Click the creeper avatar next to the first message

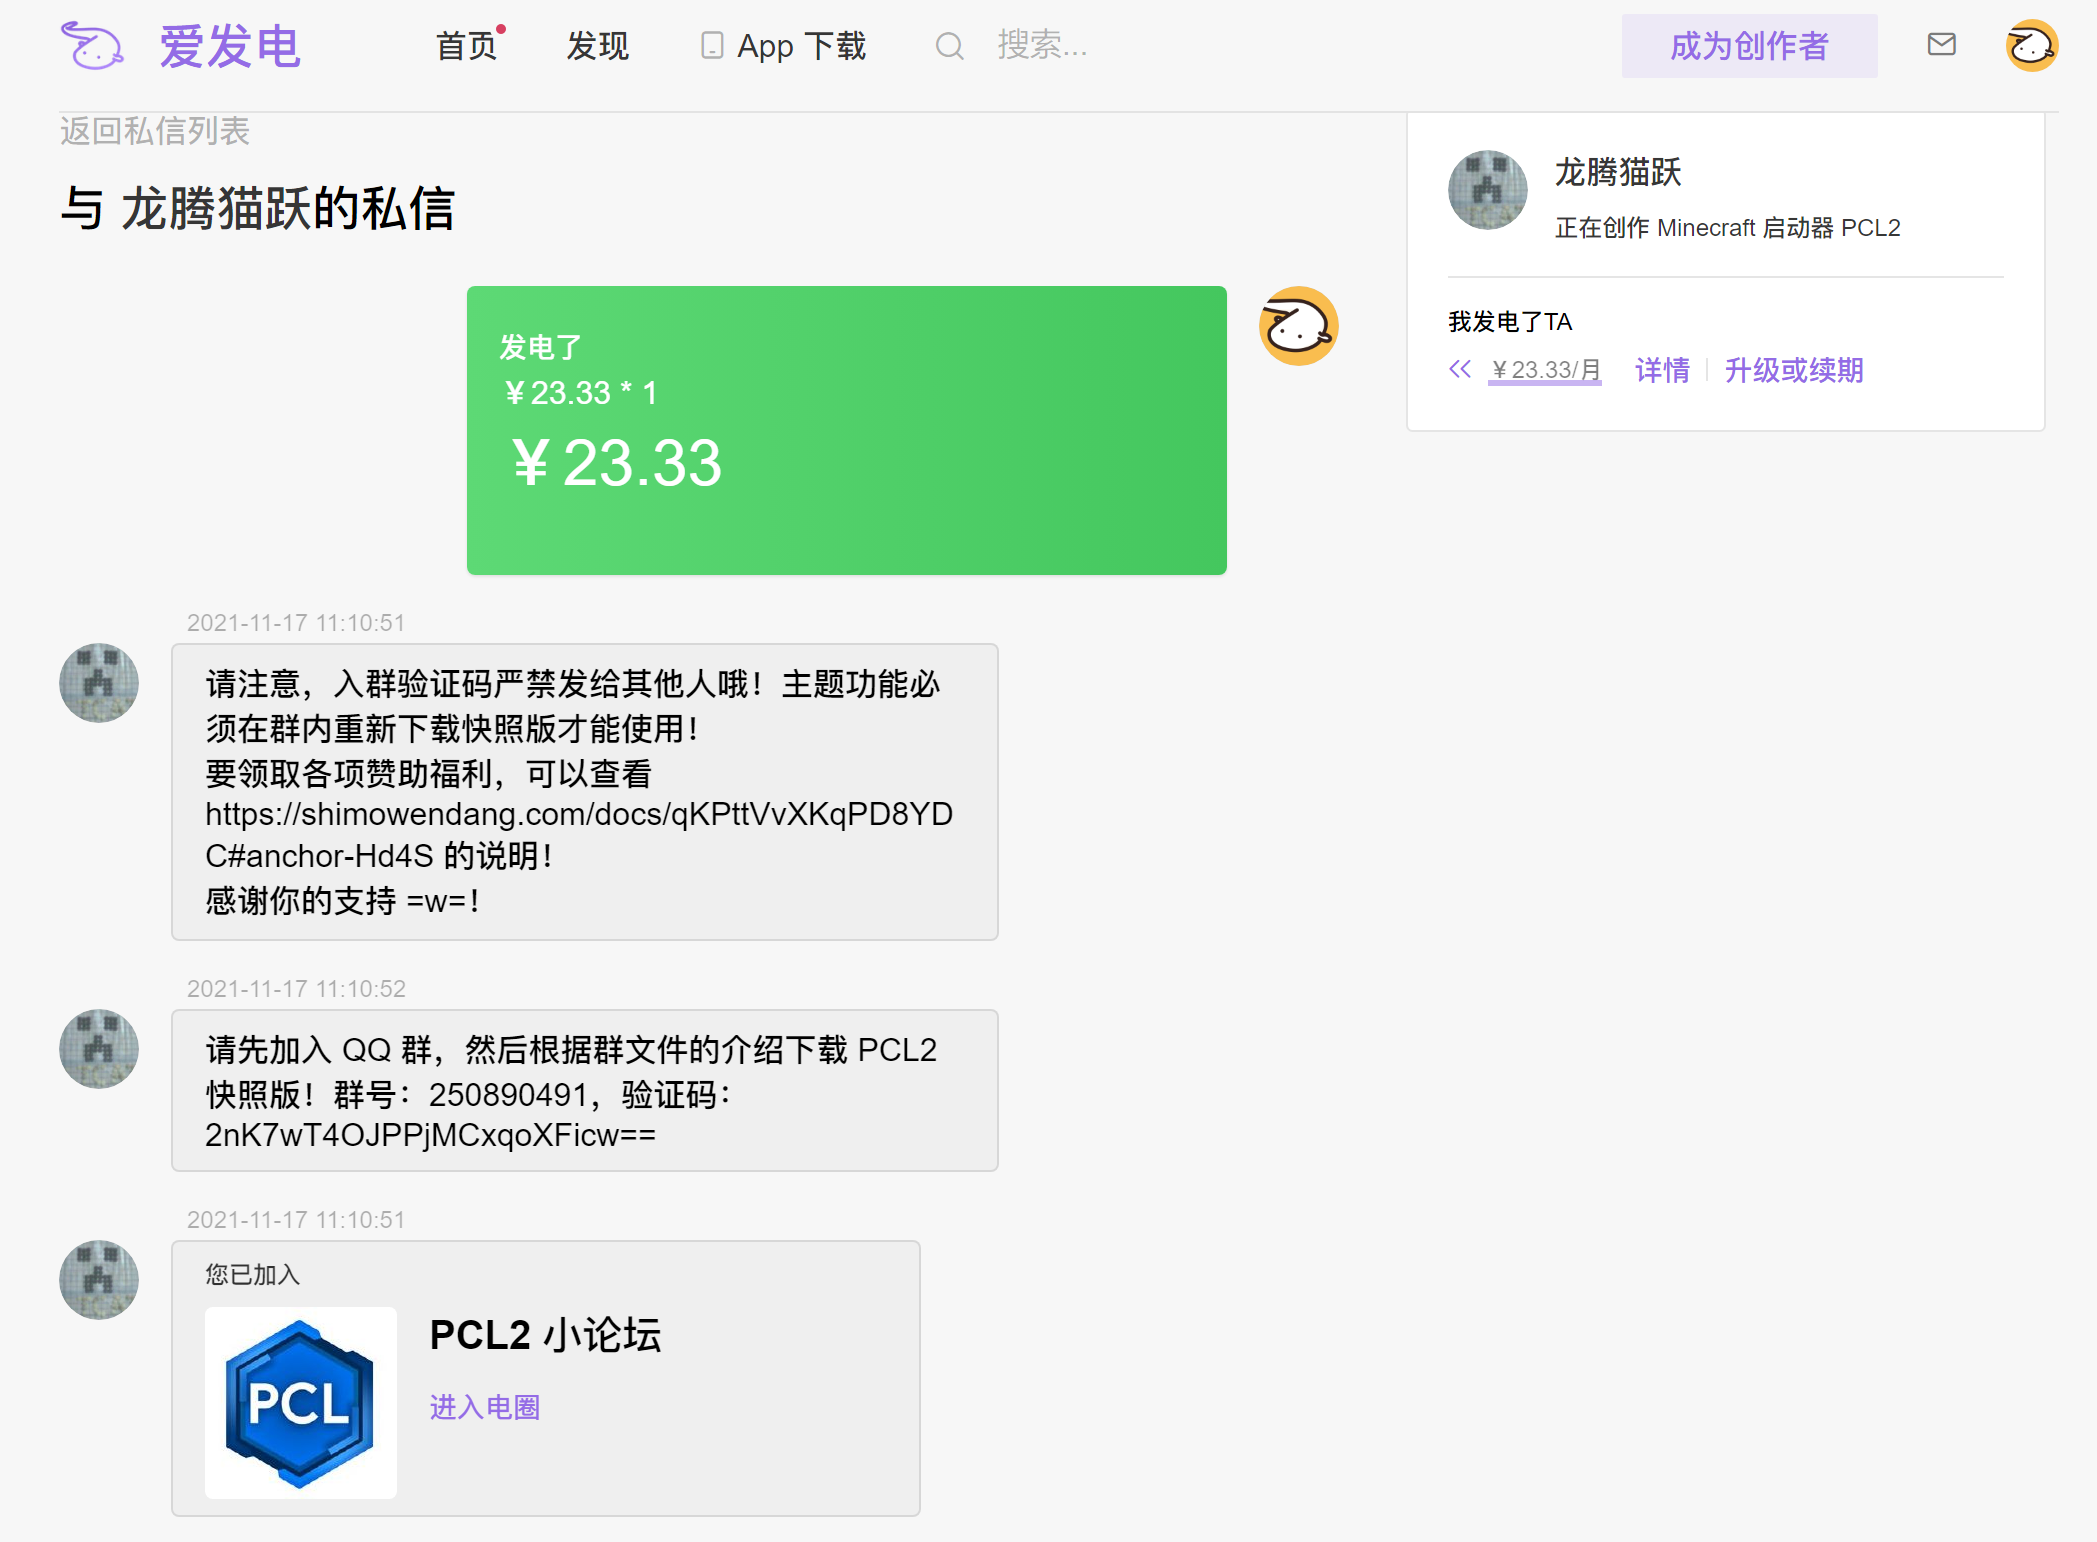(x=98, y=682)
